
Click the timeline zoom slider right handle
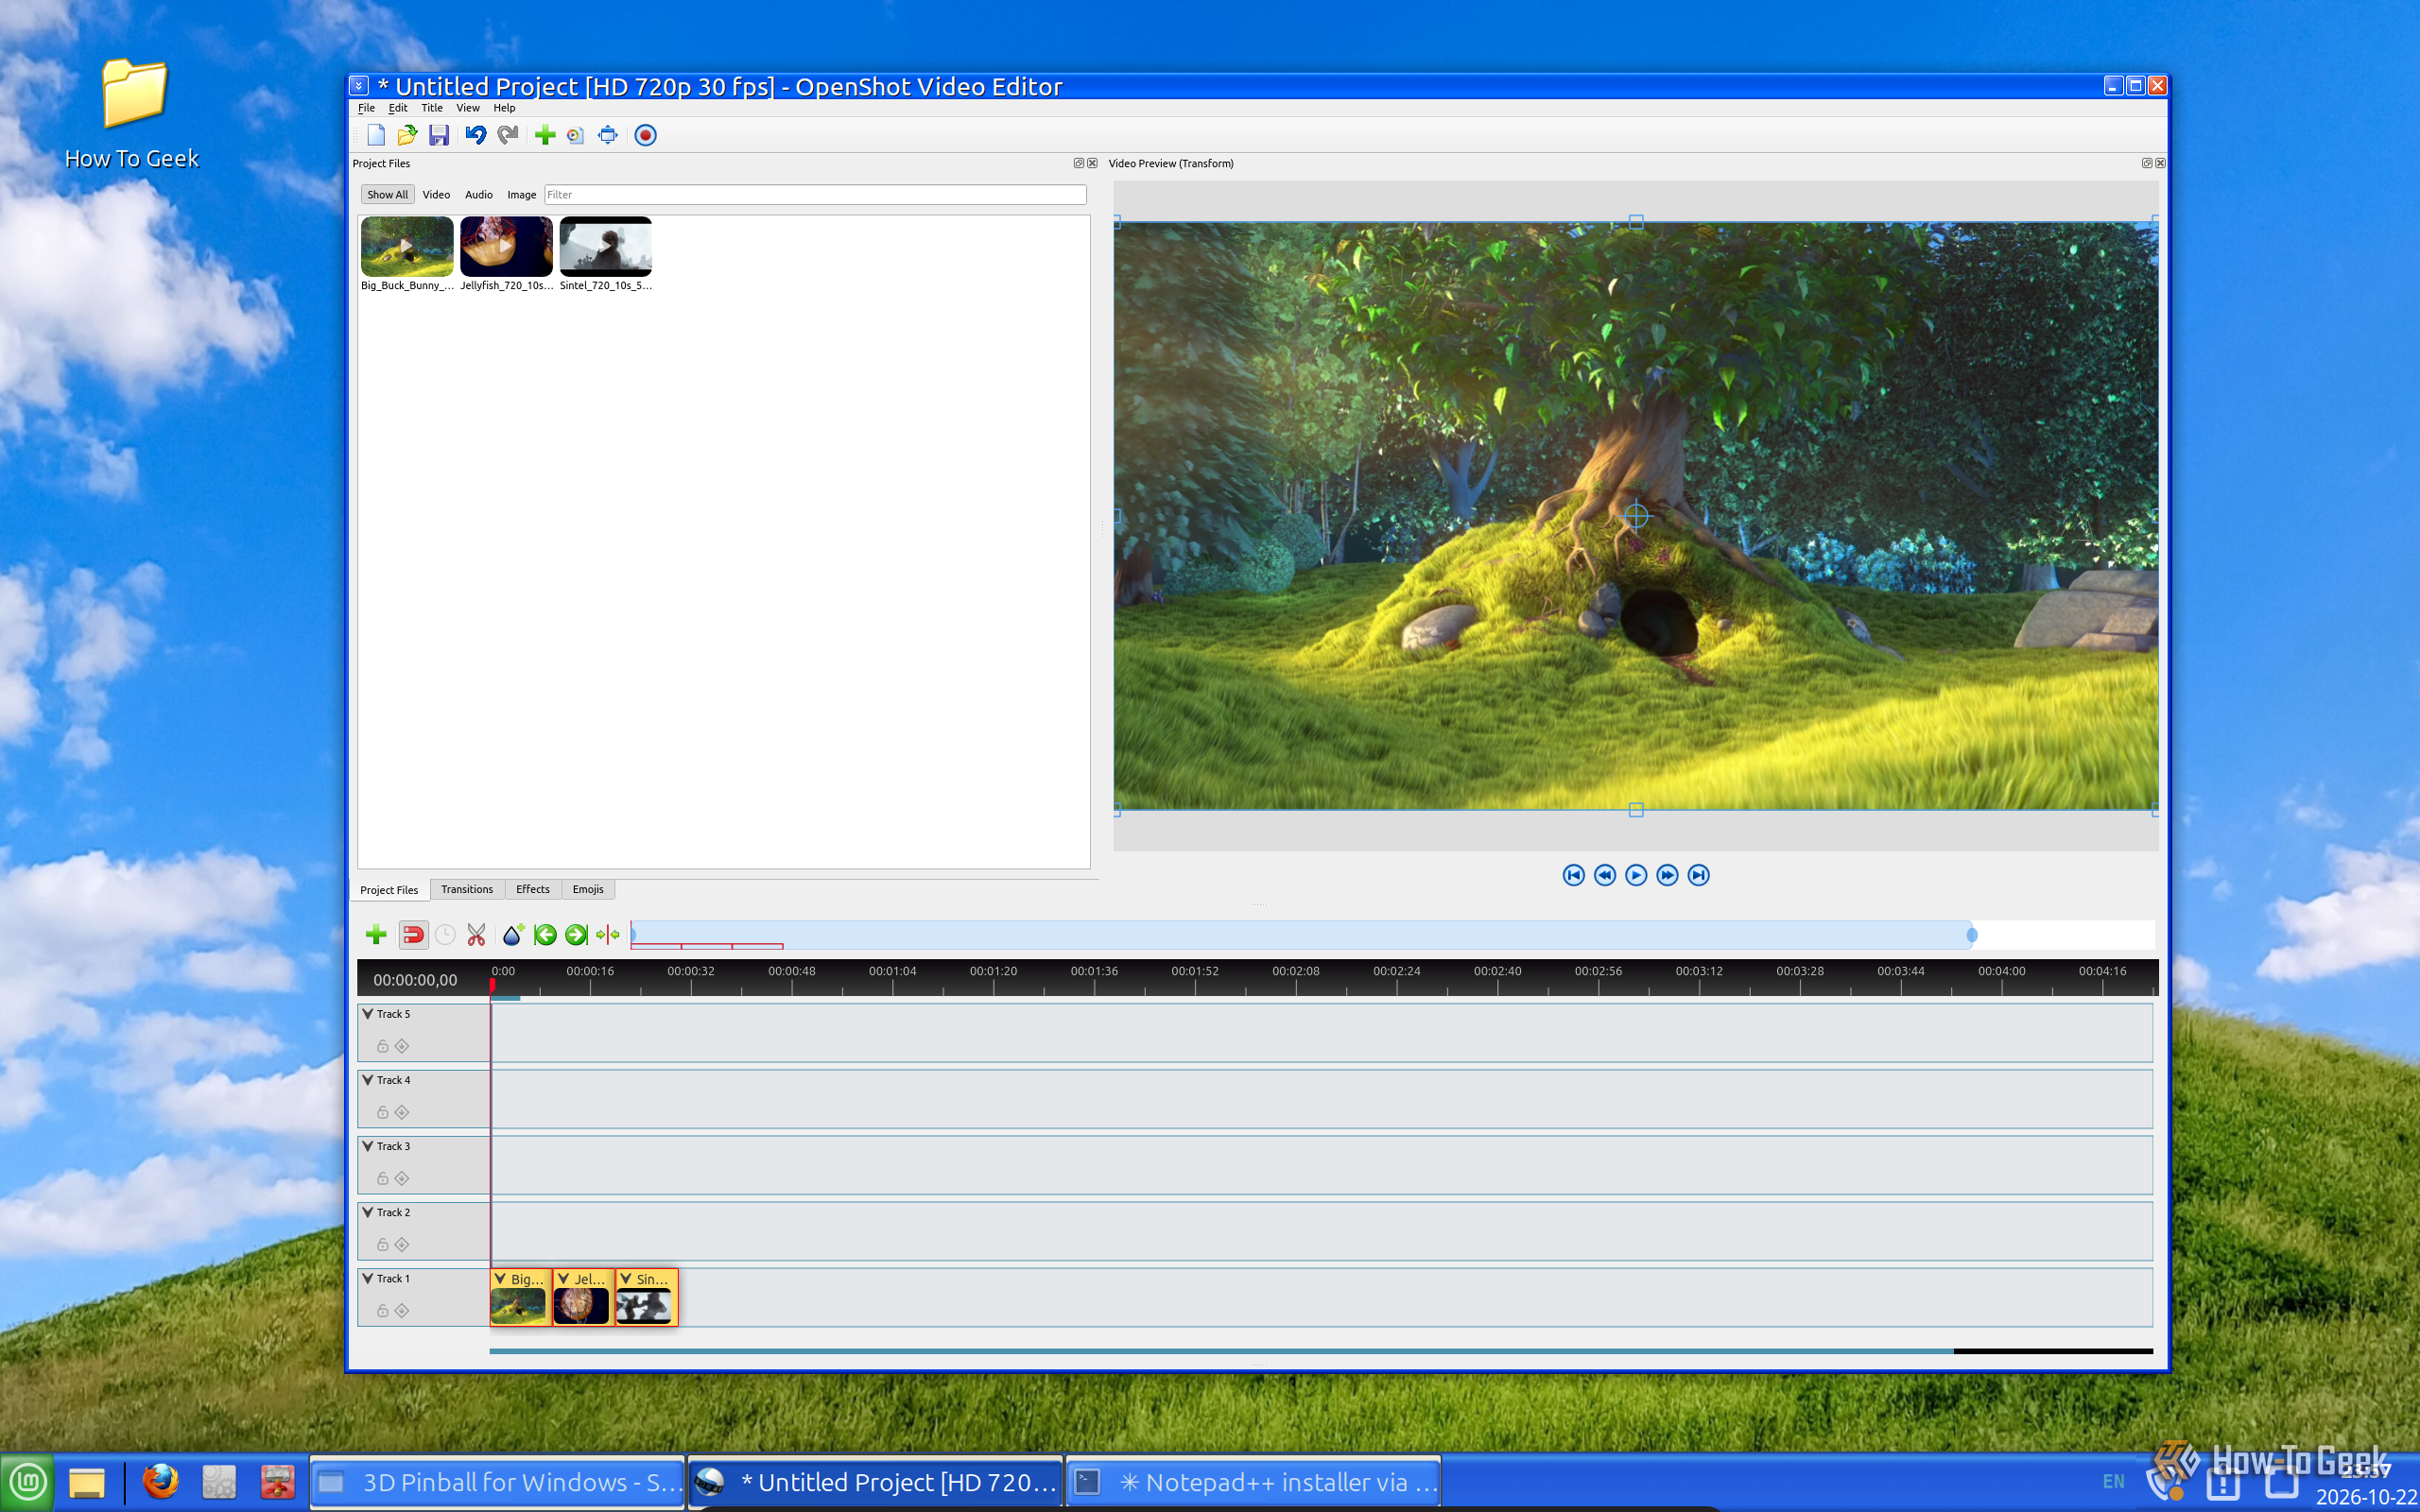click(1972, 935)
